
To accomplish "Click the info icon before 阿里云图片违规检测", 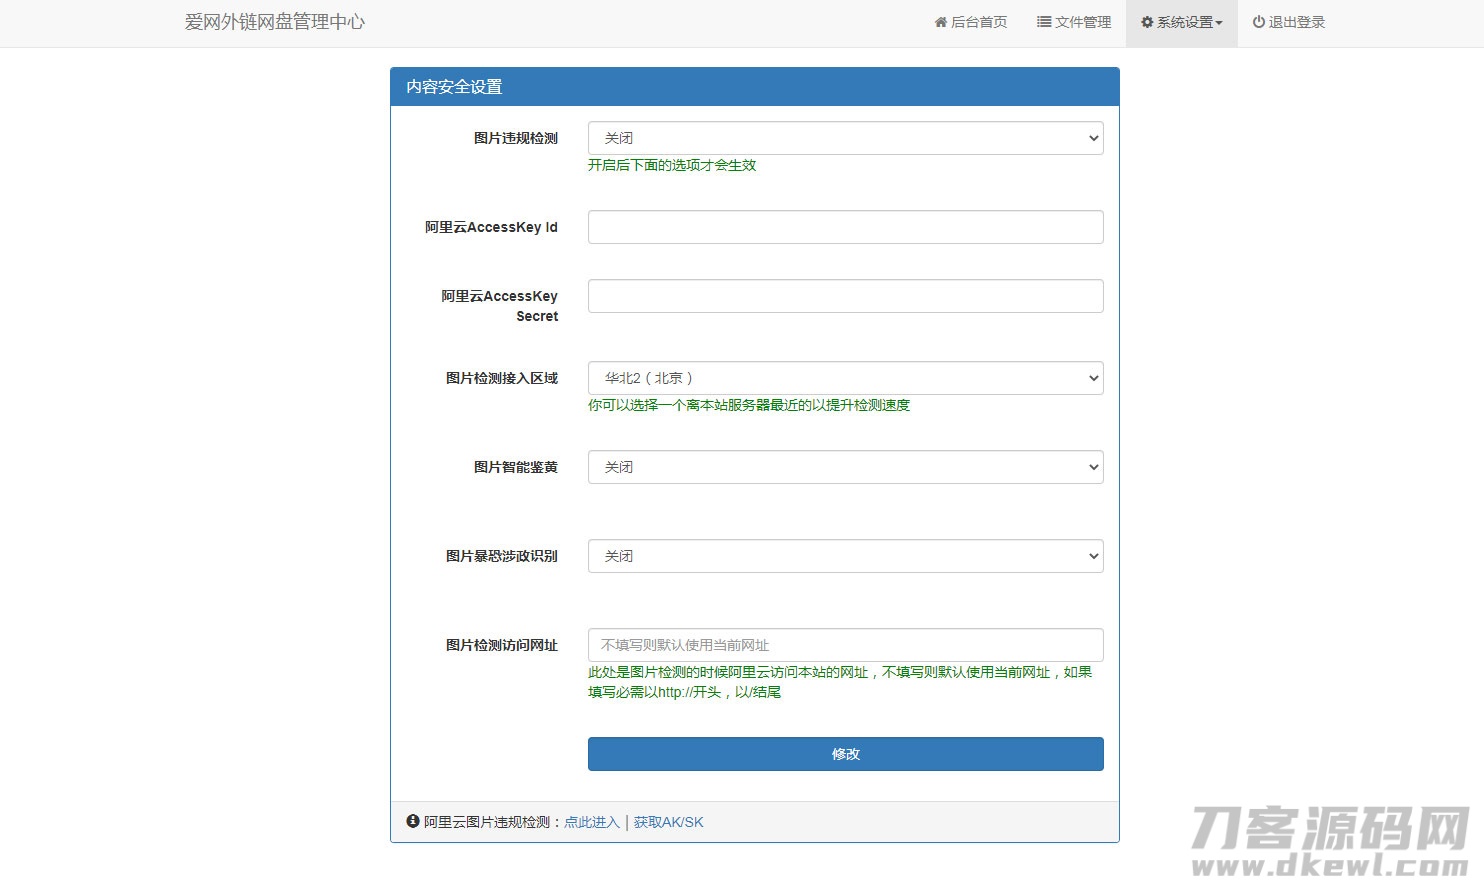I will click(412, 821).
